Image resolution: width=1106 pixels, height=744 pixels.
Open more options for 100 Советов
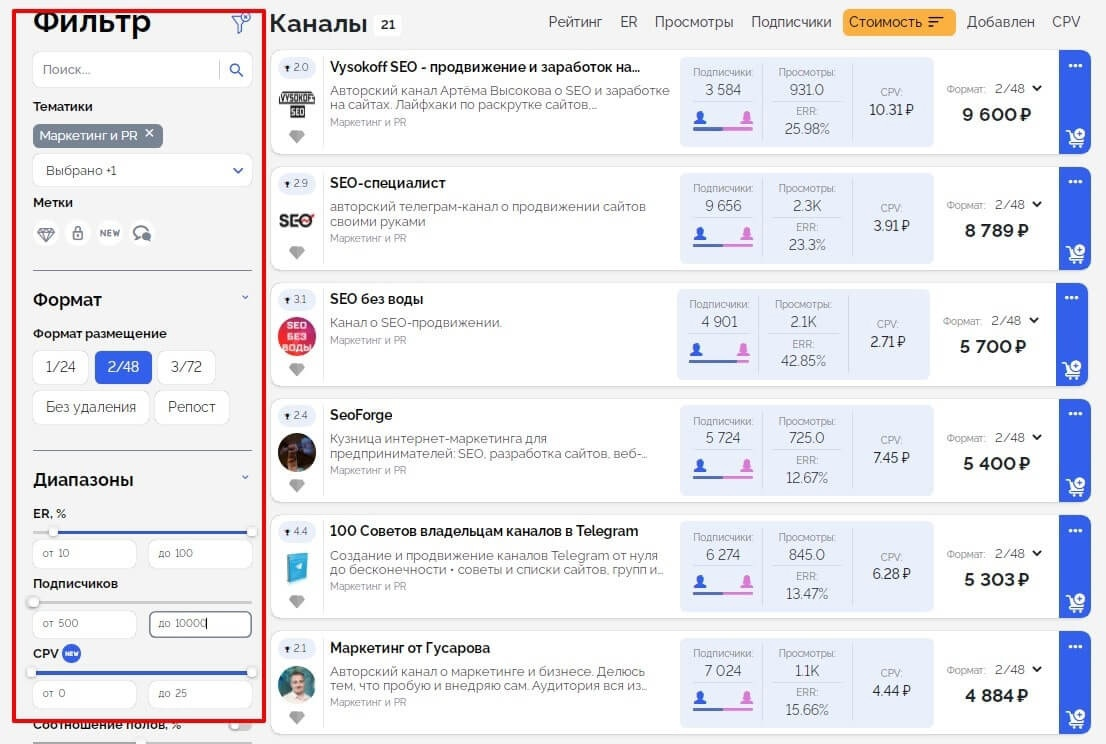point(1075,530)
